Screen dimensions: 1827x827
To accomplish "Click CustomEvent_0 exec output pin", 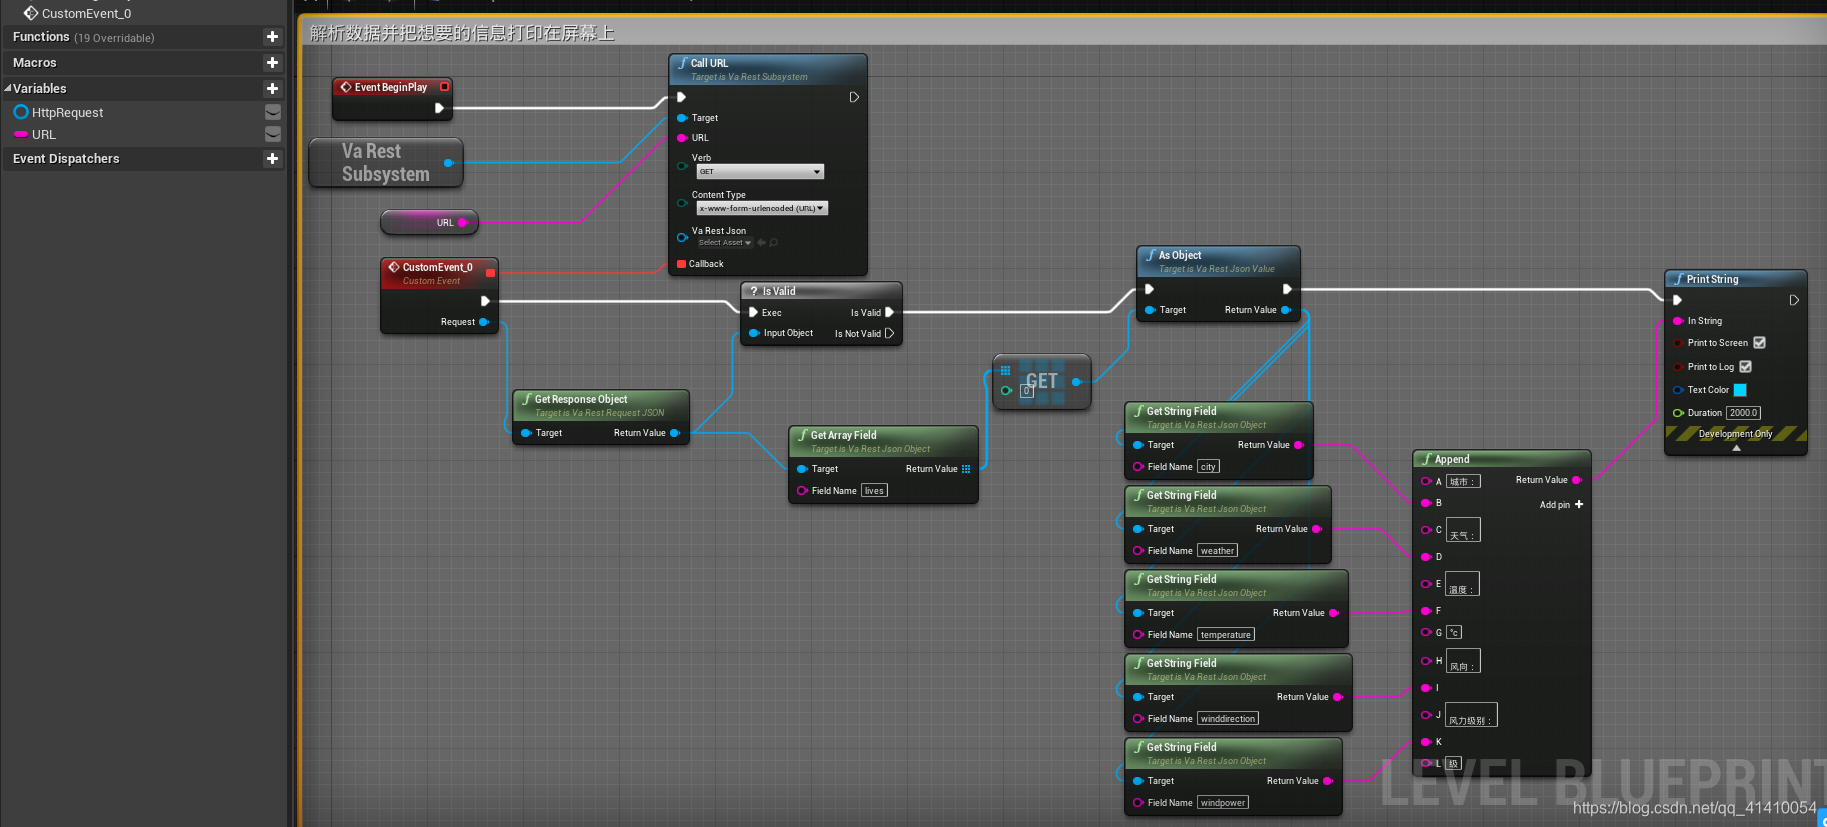I will click(485, 301).
